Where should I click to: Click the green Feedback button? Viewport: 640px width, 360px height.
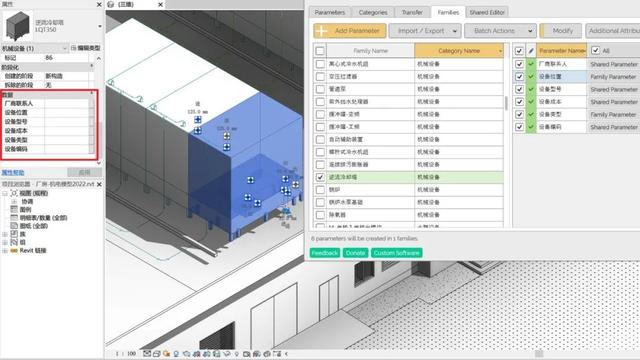point(324,253)
